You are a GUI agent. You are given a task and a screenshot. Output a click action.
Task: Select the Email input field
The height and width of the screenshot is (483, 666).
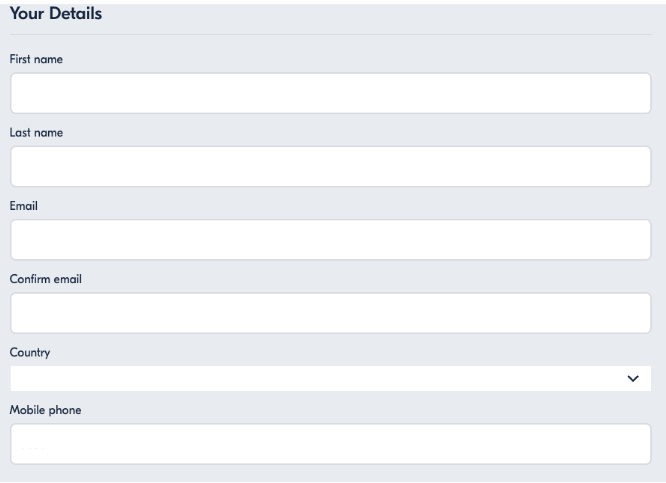330,240
